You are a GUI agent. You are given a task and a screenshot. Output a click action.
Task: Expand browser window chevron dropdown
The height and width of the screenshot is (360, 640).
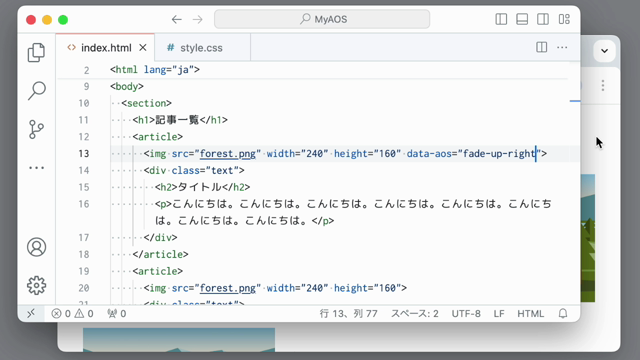click(x=604, y=51)
